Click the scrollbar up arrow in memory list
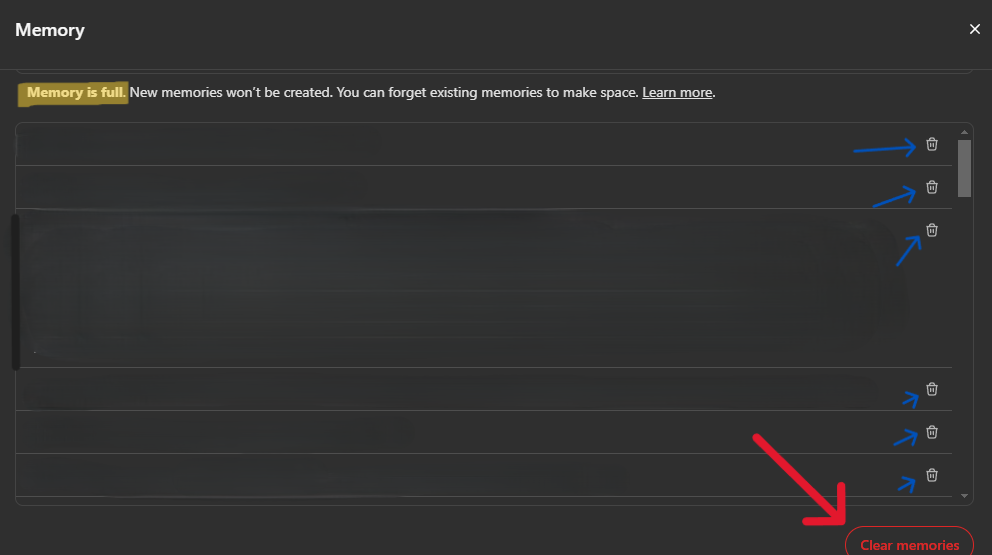 [964, 132]
